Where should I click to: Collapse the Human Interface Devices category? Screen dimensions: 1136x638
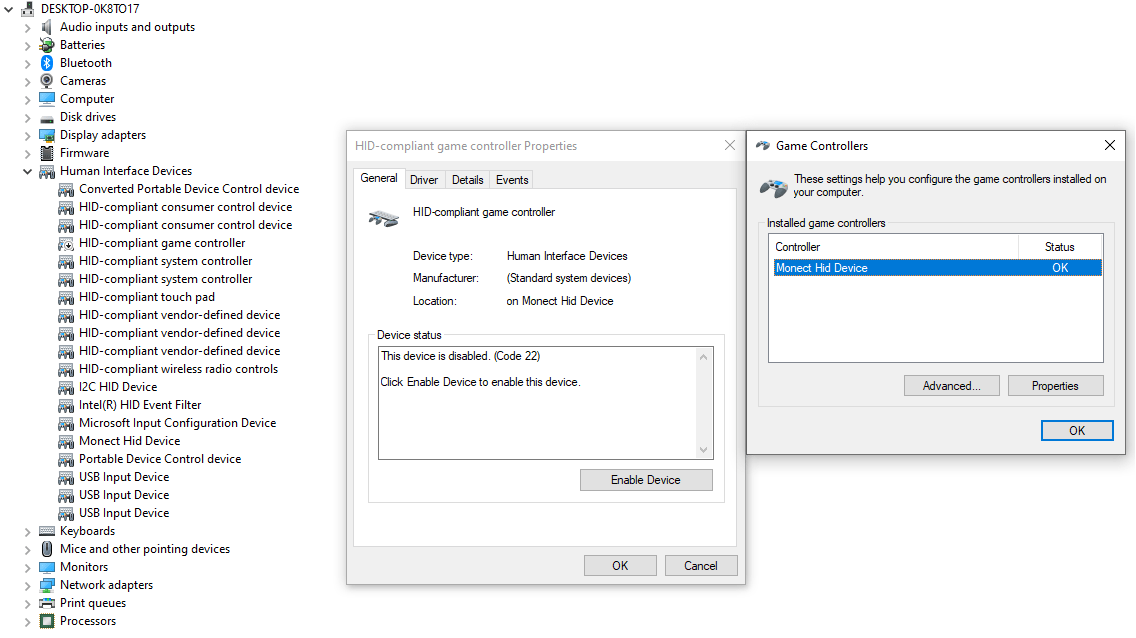(27, 171)
